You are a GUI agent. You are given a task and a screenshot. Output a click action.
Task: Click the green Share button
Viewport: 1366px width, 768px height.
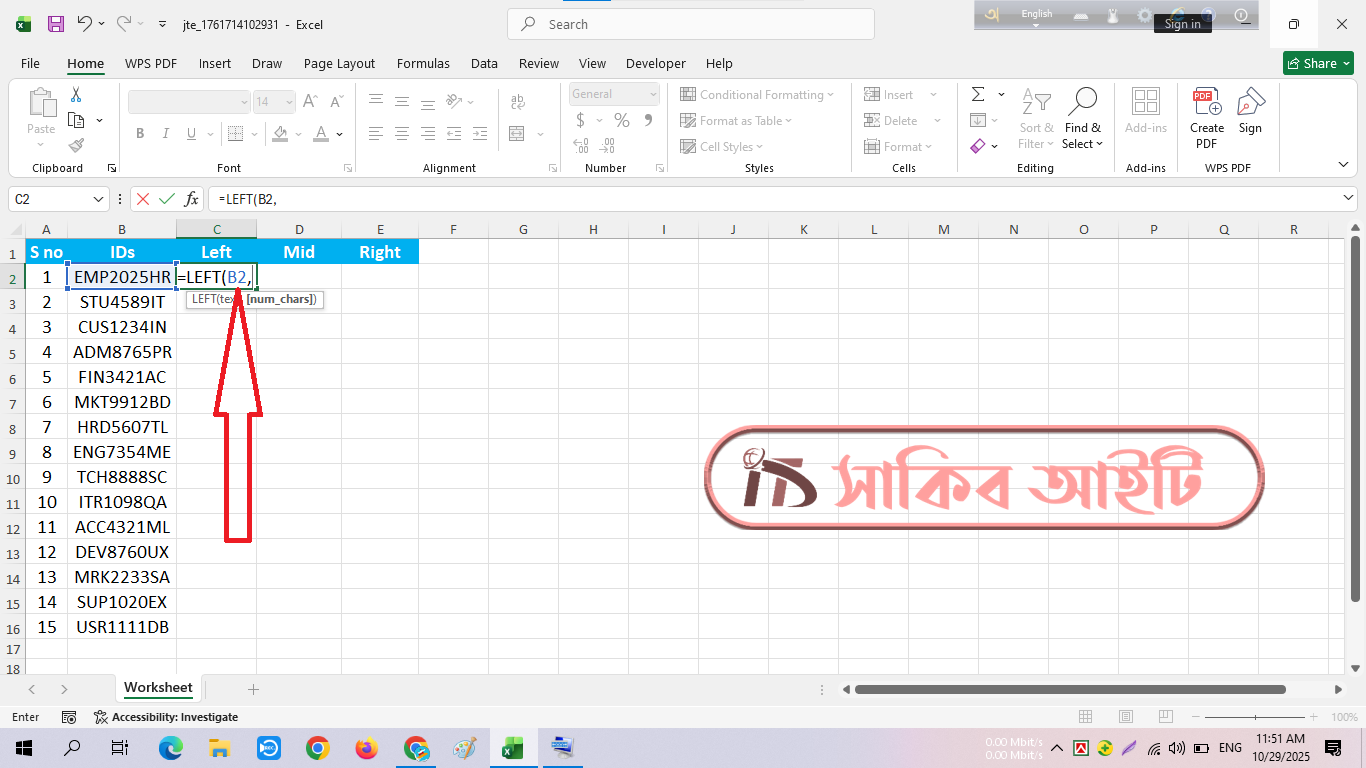pos(1318,63)
